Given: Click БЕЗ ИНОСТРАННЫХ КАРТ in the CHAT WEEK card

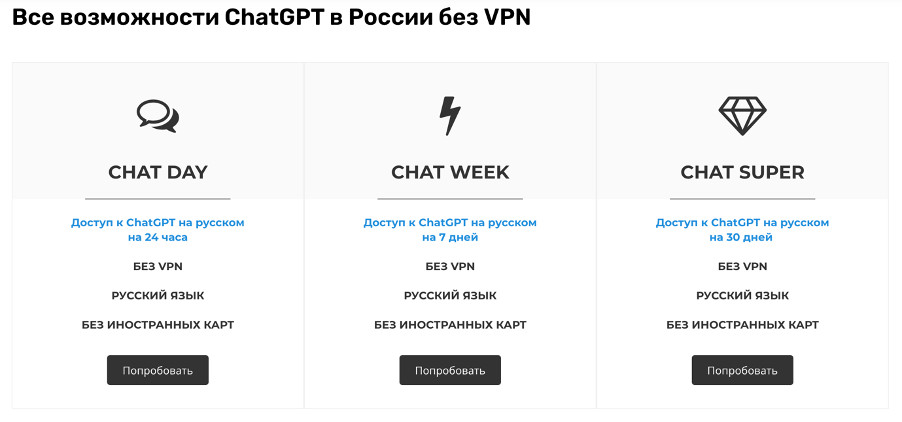Looking at the screenshot, I should point(450,324).
